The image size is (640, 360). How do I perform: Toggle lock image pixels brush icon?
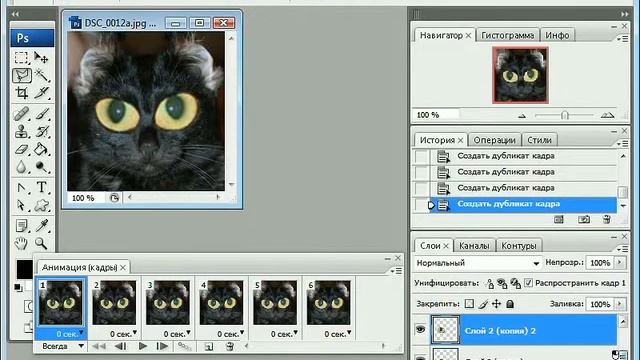pos(483,304)
